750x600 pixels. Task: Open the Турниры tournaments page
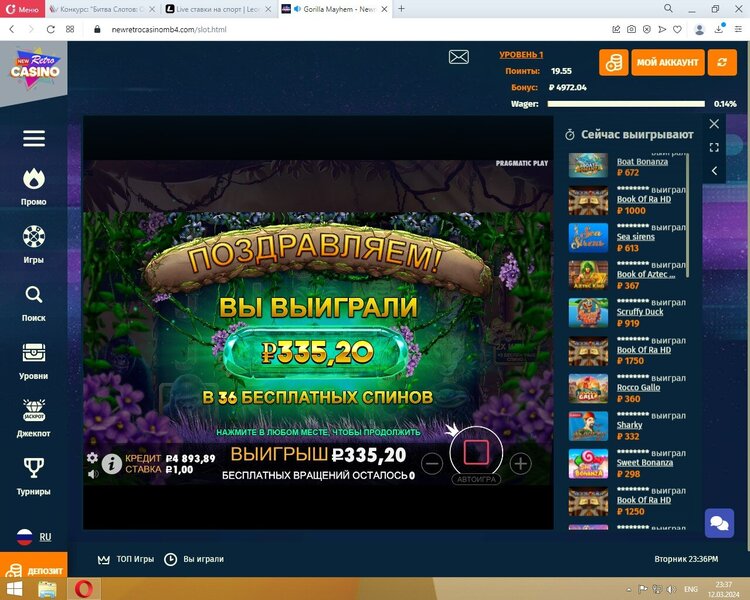(x=33, y=477)
